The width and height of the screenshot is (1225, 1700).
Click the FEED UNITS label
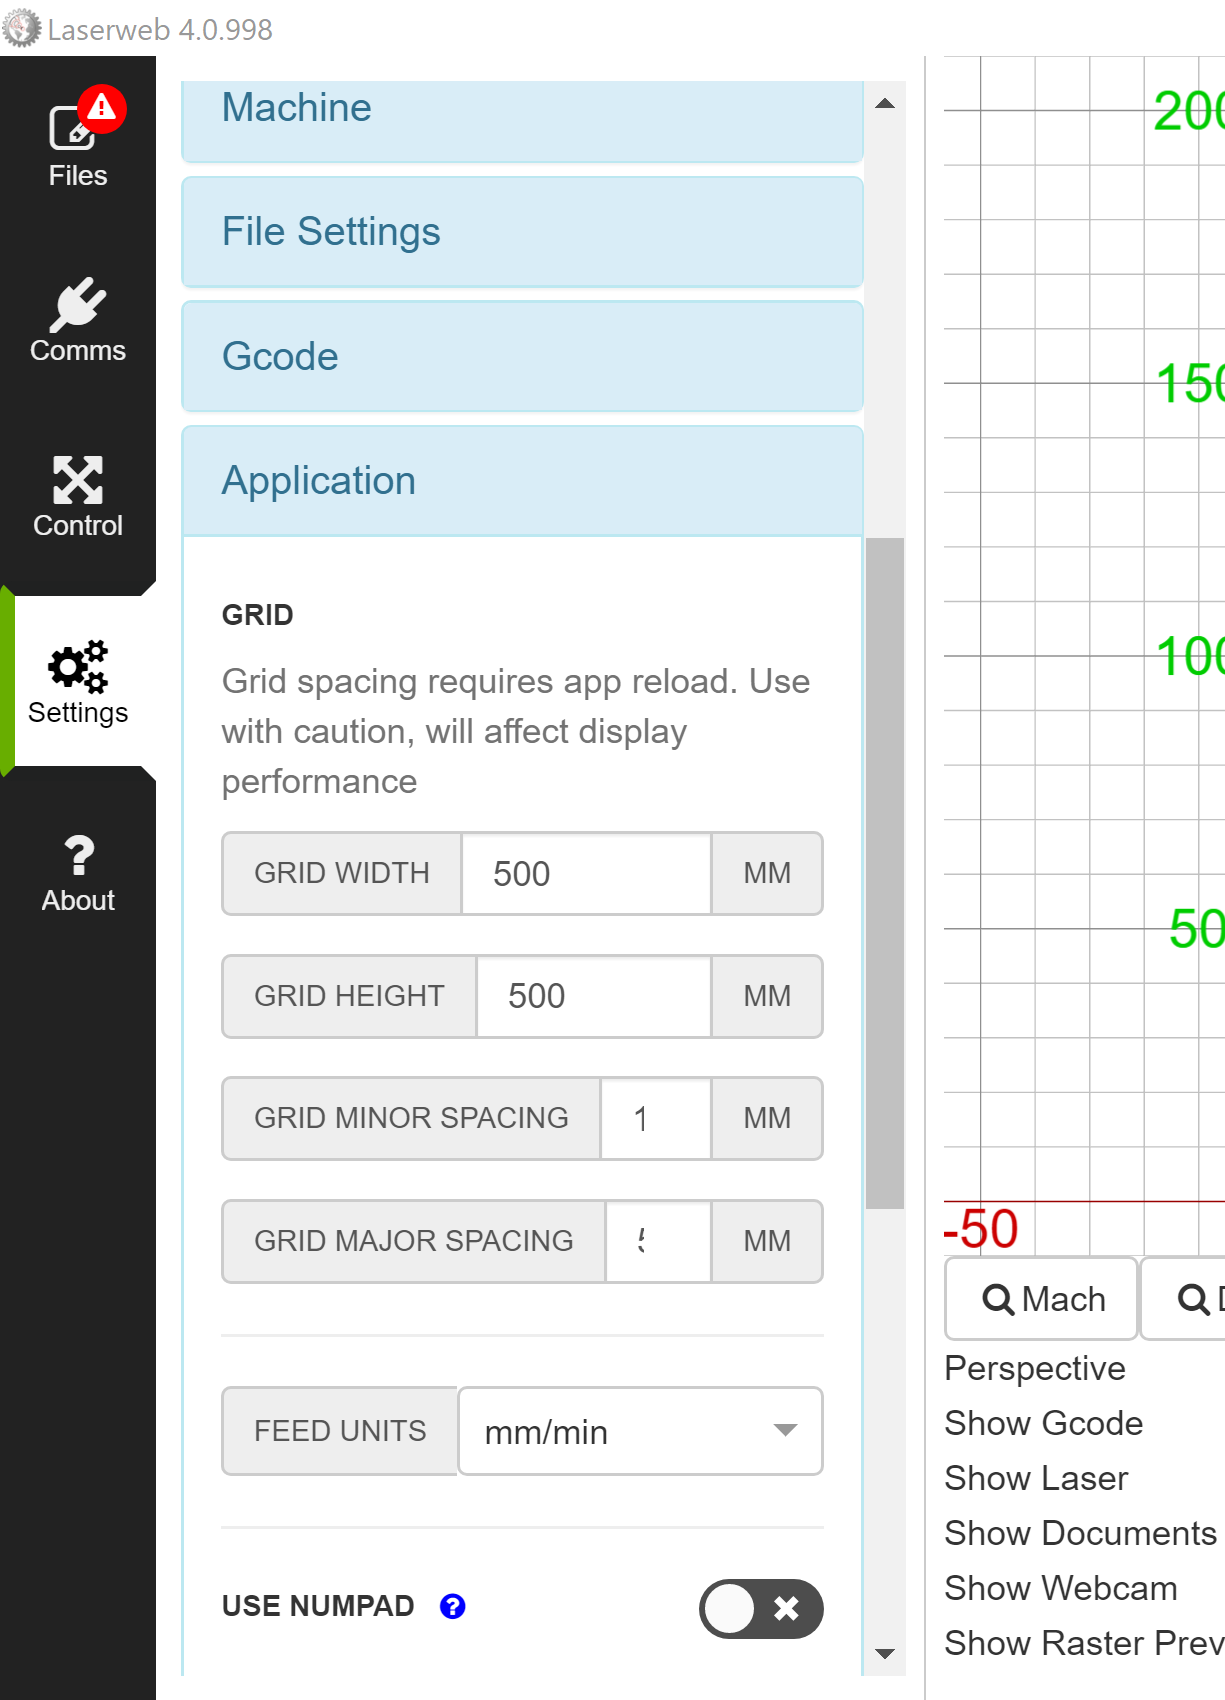[x=340, y=1431]
